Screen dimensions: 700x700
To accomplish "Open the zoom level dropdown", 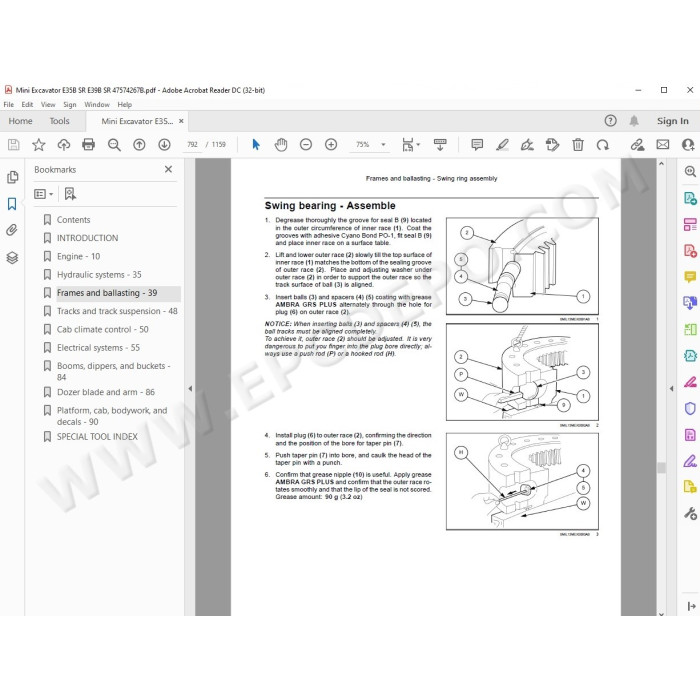I will [383, 145].
